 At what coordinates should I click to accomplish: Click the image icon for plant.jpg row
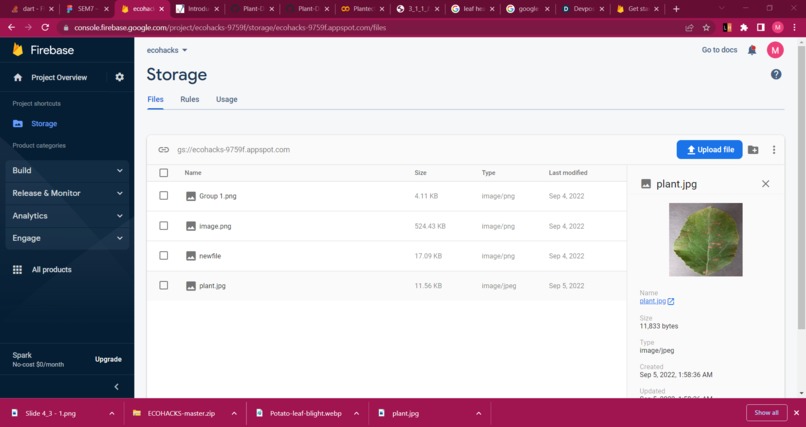pos(191,286)
